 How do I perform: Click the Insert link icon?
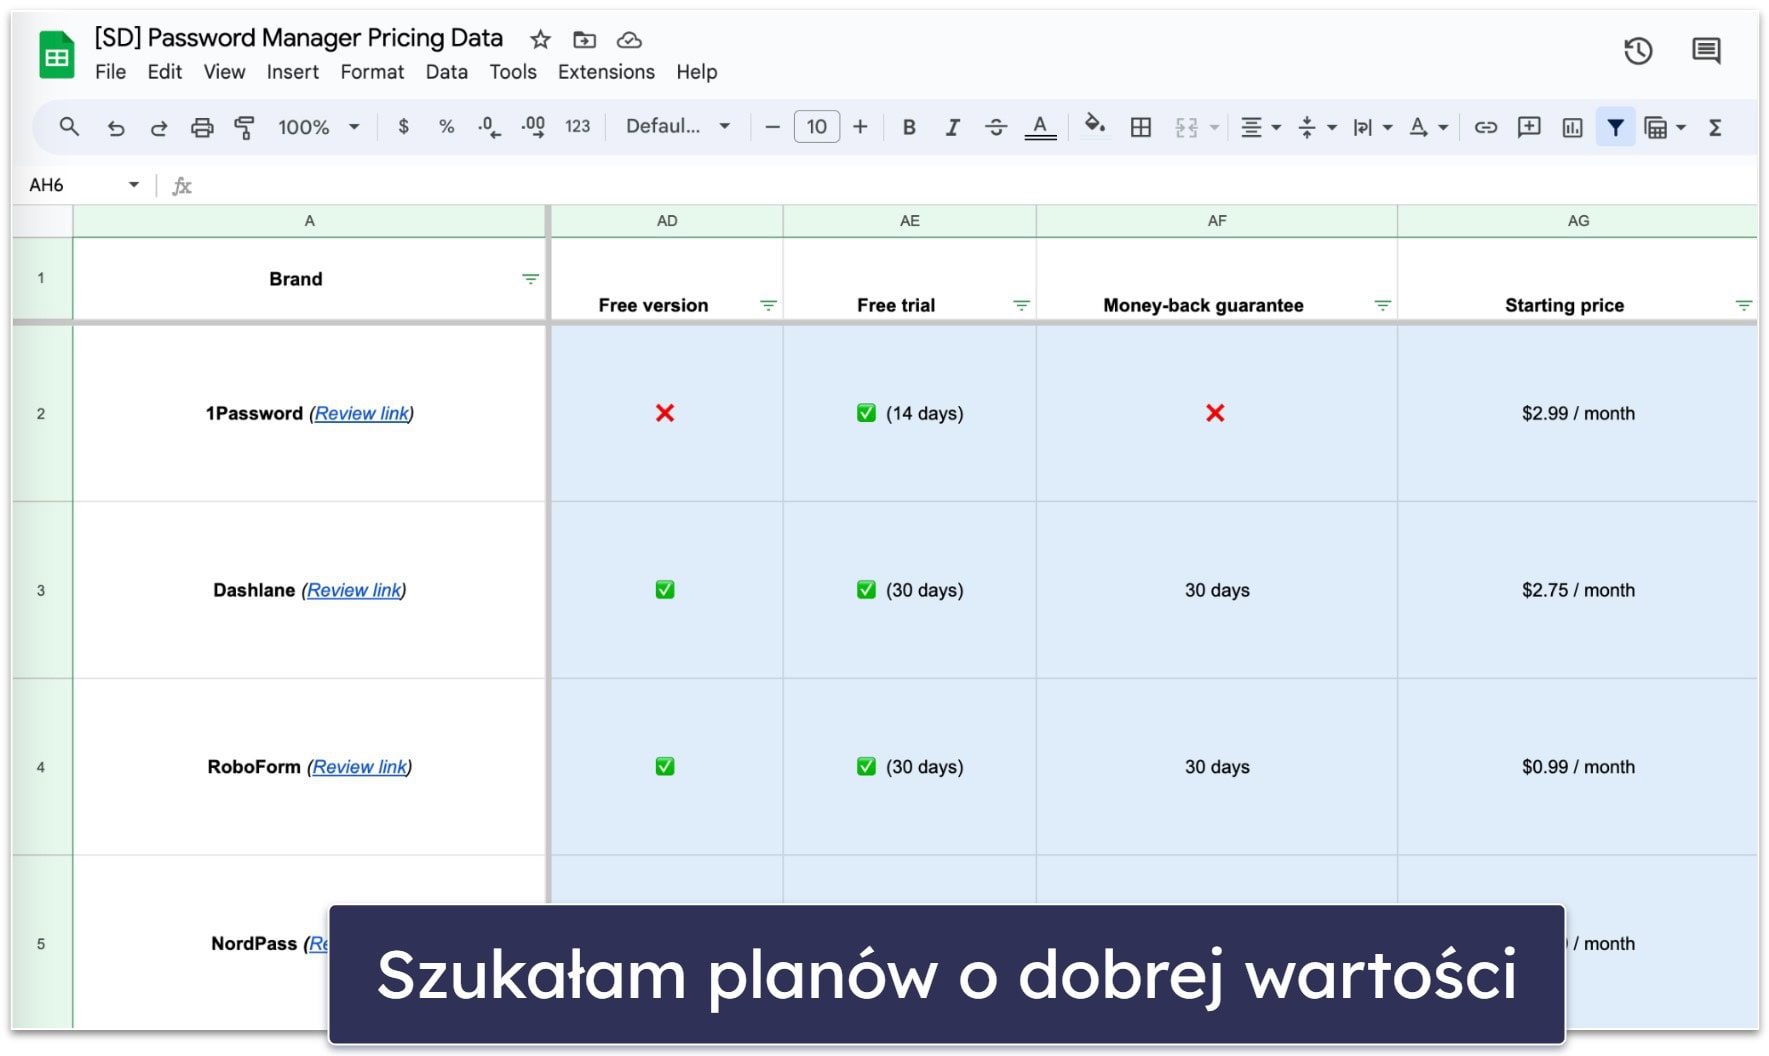[1486, 127]
